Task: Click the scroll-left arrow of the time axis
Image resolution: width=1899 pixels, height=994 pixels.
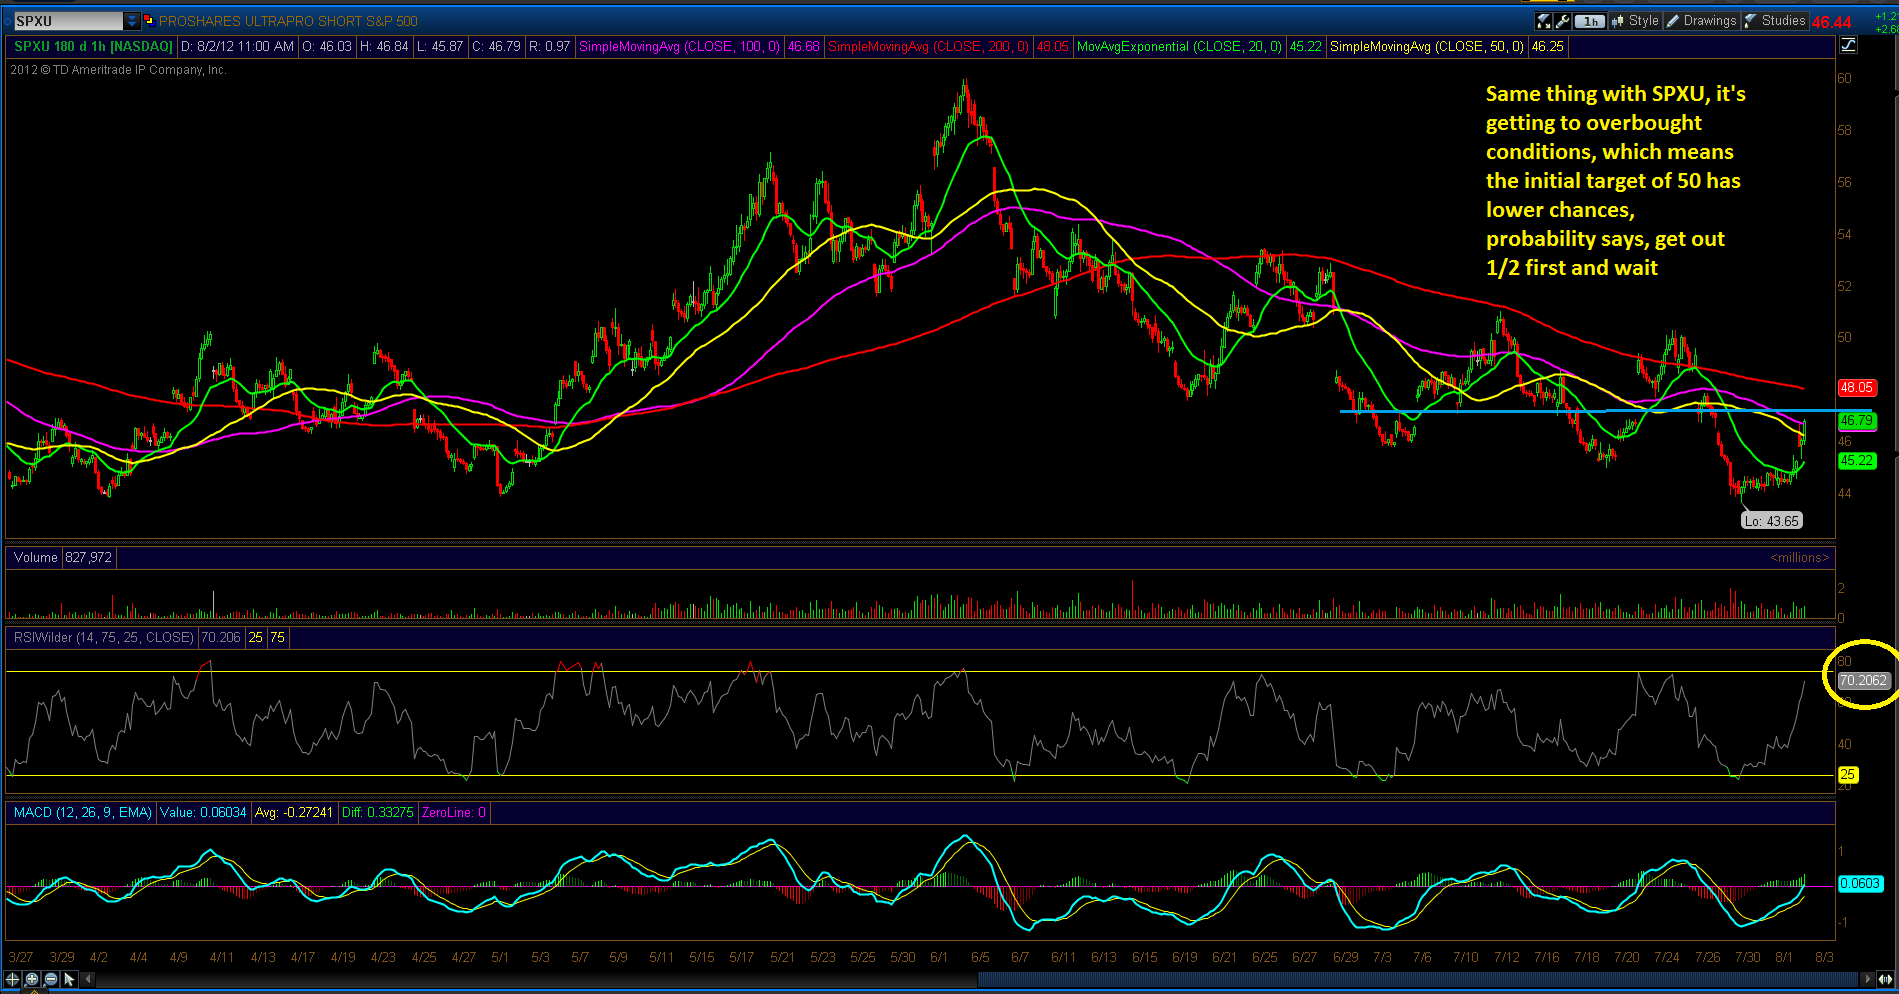Action: [88, 980]
